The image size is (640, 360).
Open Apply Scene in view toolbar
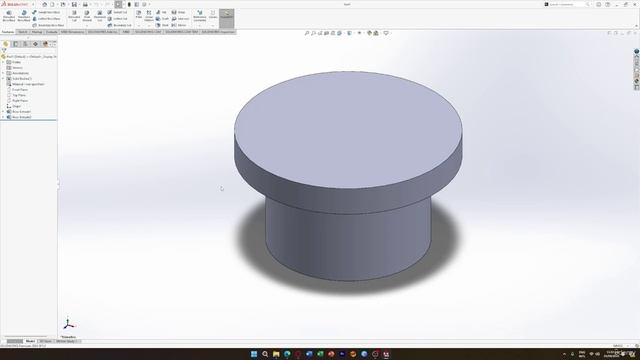point(376,33)
